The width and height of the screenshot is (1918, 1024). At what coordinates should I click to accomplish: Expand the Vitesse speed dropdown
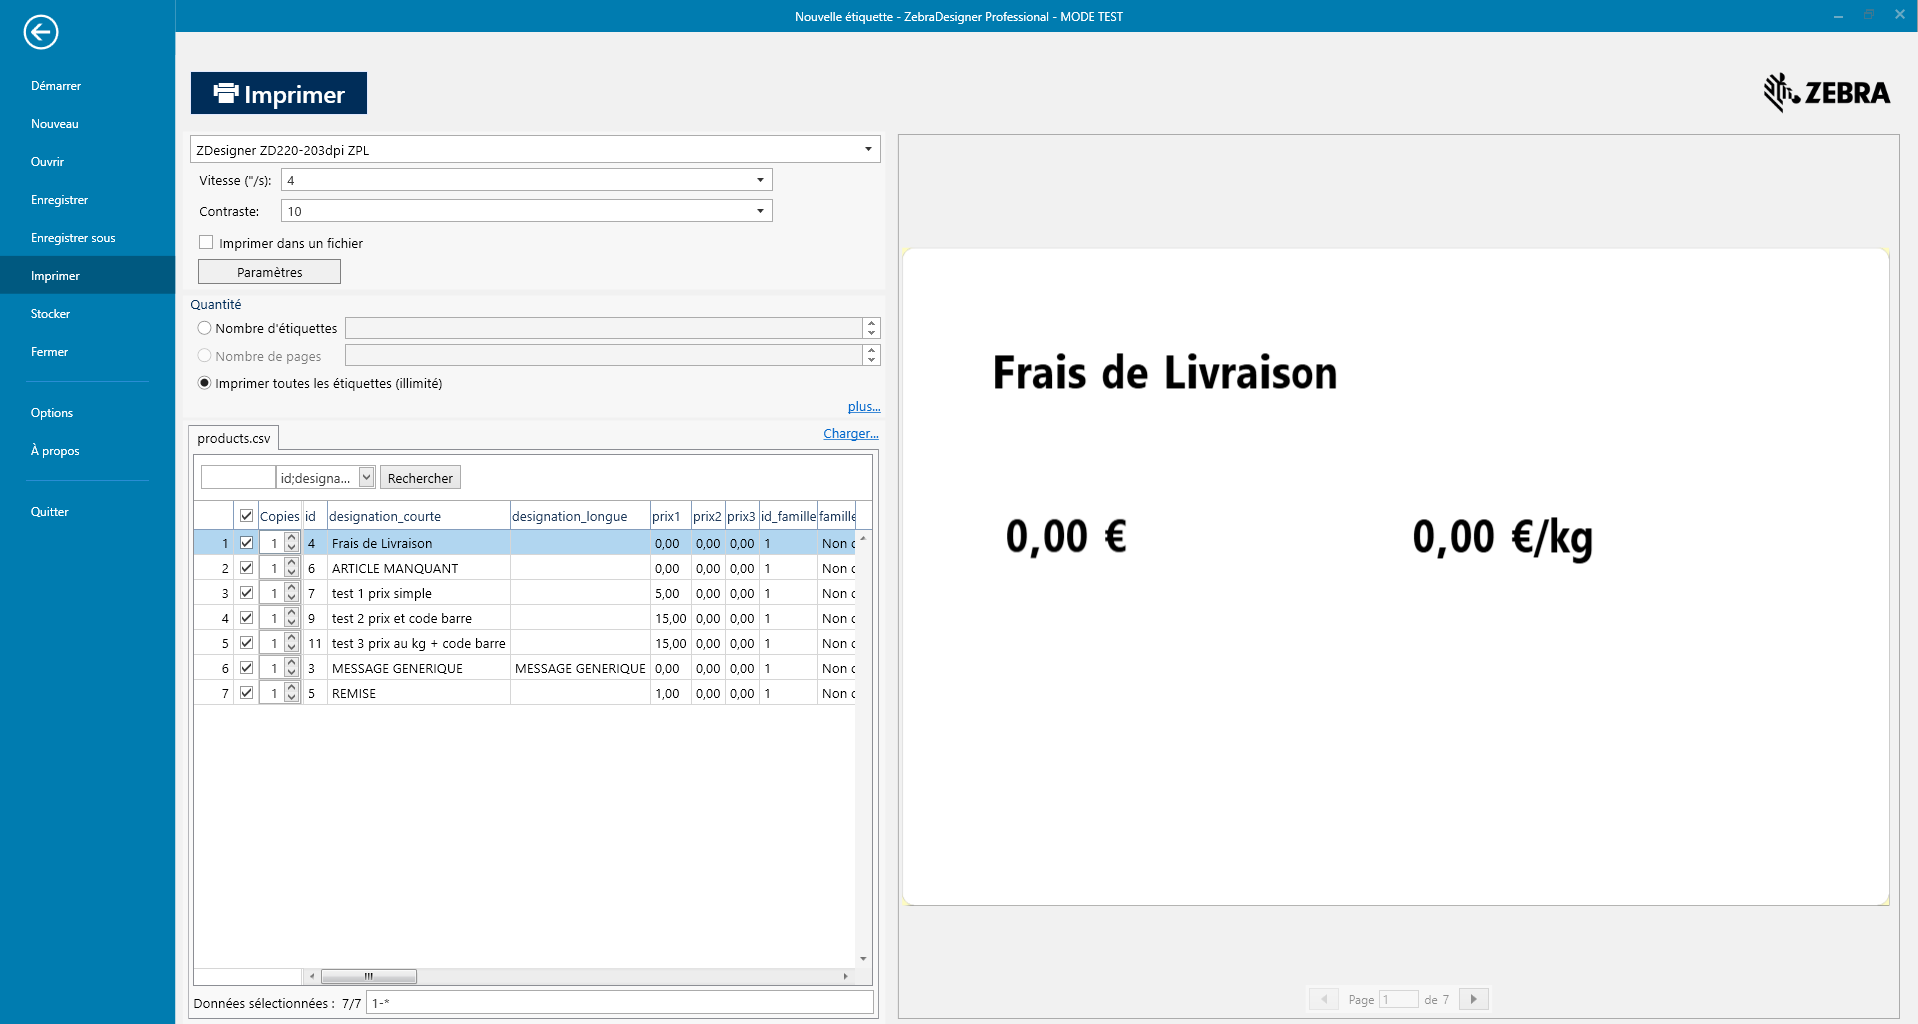[760, 181]
